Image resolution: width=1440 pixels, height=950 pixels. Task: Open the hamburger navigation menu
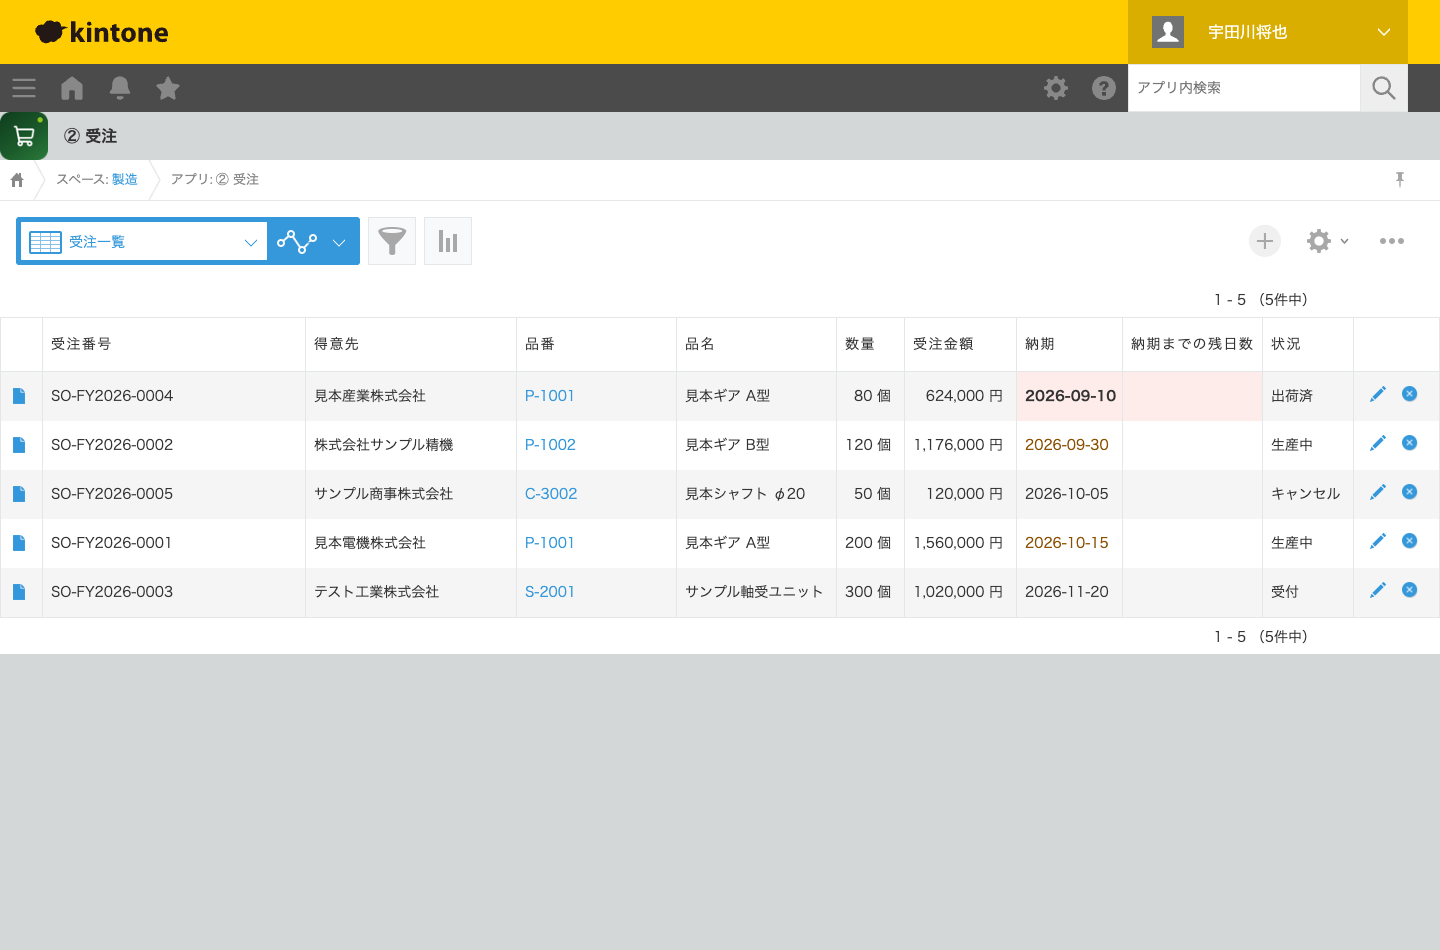(x=24, y=88)
